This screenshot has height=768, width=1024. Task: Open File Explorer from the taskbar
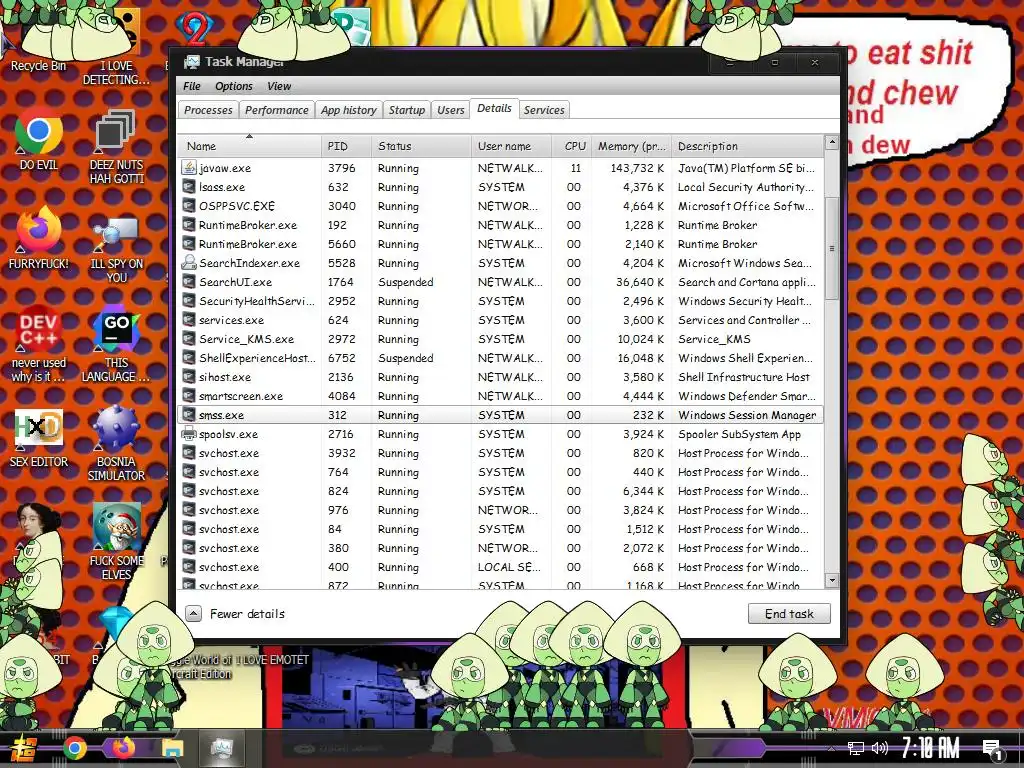(x=172, y=748)
